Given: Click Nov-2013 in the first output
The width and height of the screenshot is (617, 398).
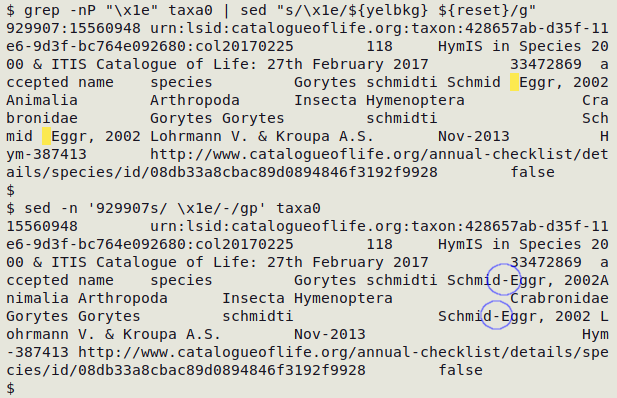Looking at the screenshot, I should (x=474, y=137).
